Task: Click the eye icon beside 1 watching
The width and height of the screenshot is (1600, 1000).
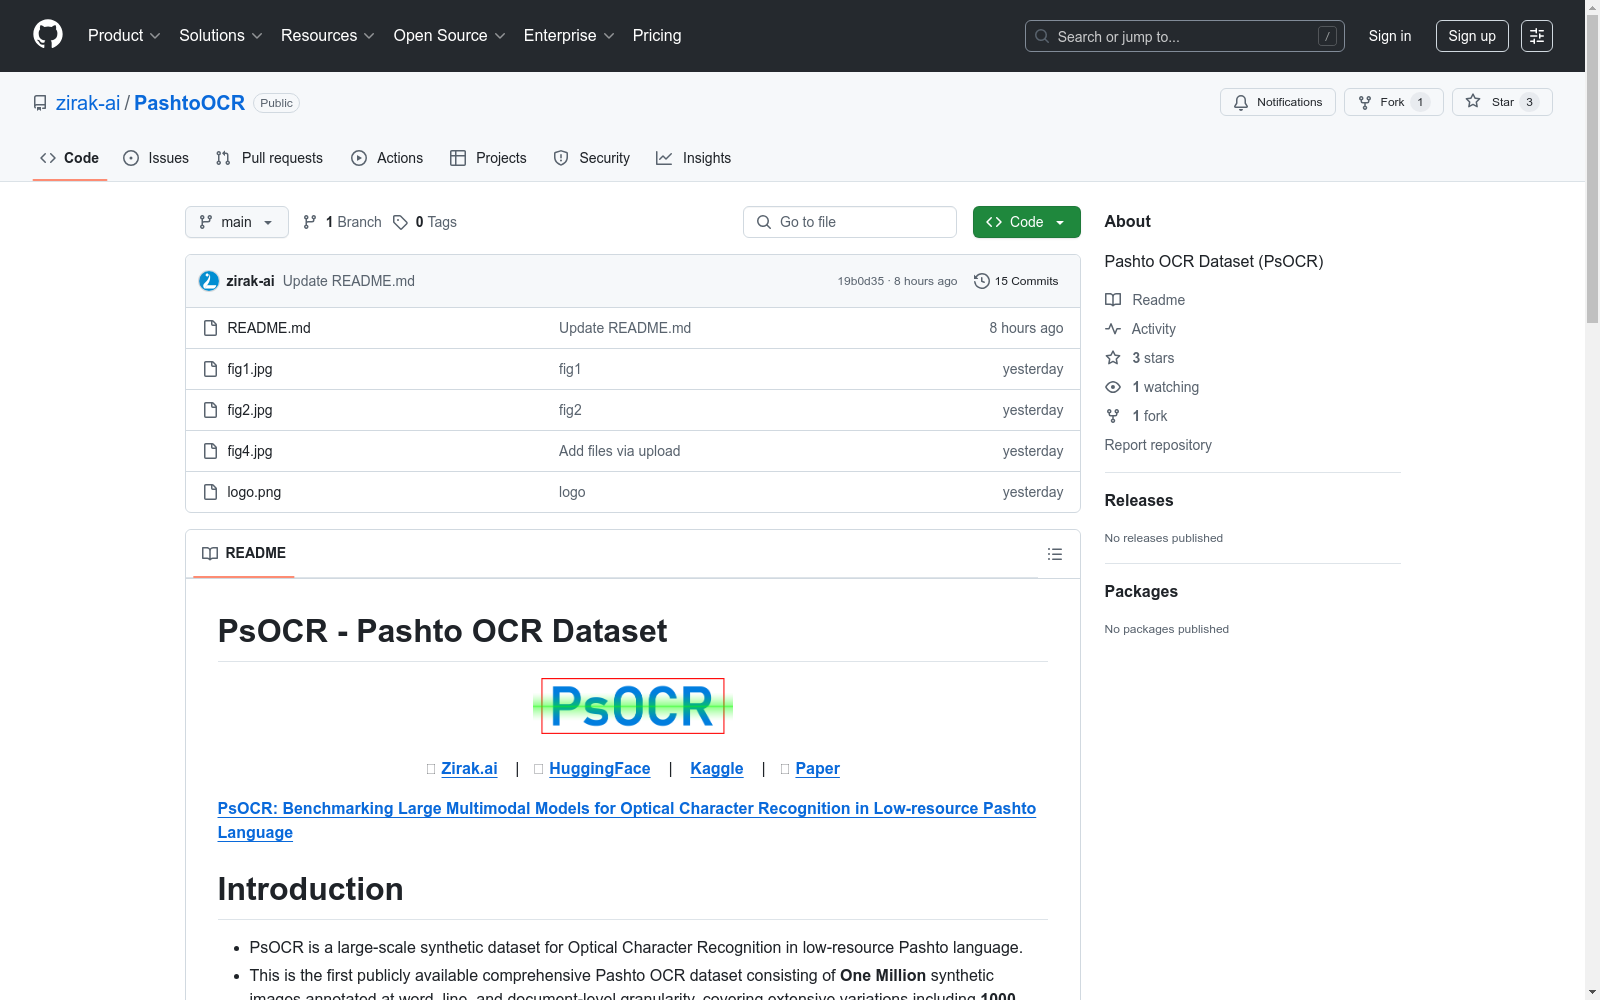Action: 1113,387
